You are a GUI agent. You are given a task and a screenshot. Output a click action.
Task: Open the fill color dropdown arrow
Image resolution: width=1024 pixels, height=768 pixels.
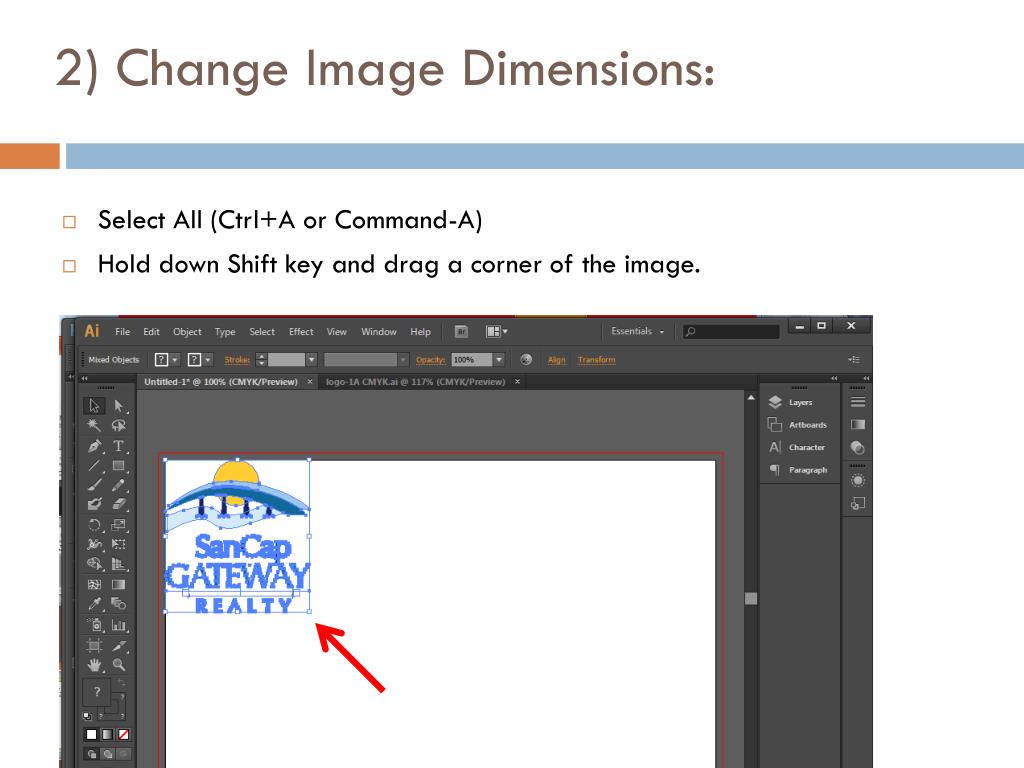pyautogui.click(x=175, y=360)
